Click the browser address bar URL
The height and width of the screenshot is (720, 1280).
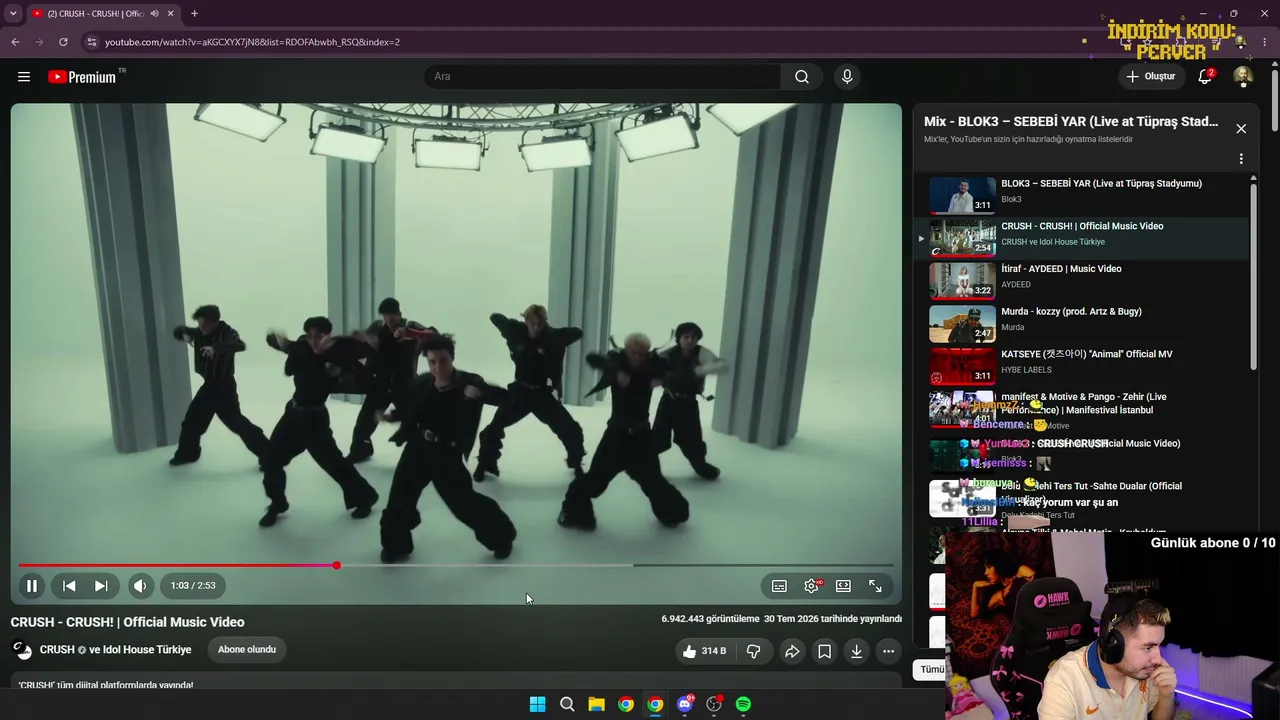(252, 42)
